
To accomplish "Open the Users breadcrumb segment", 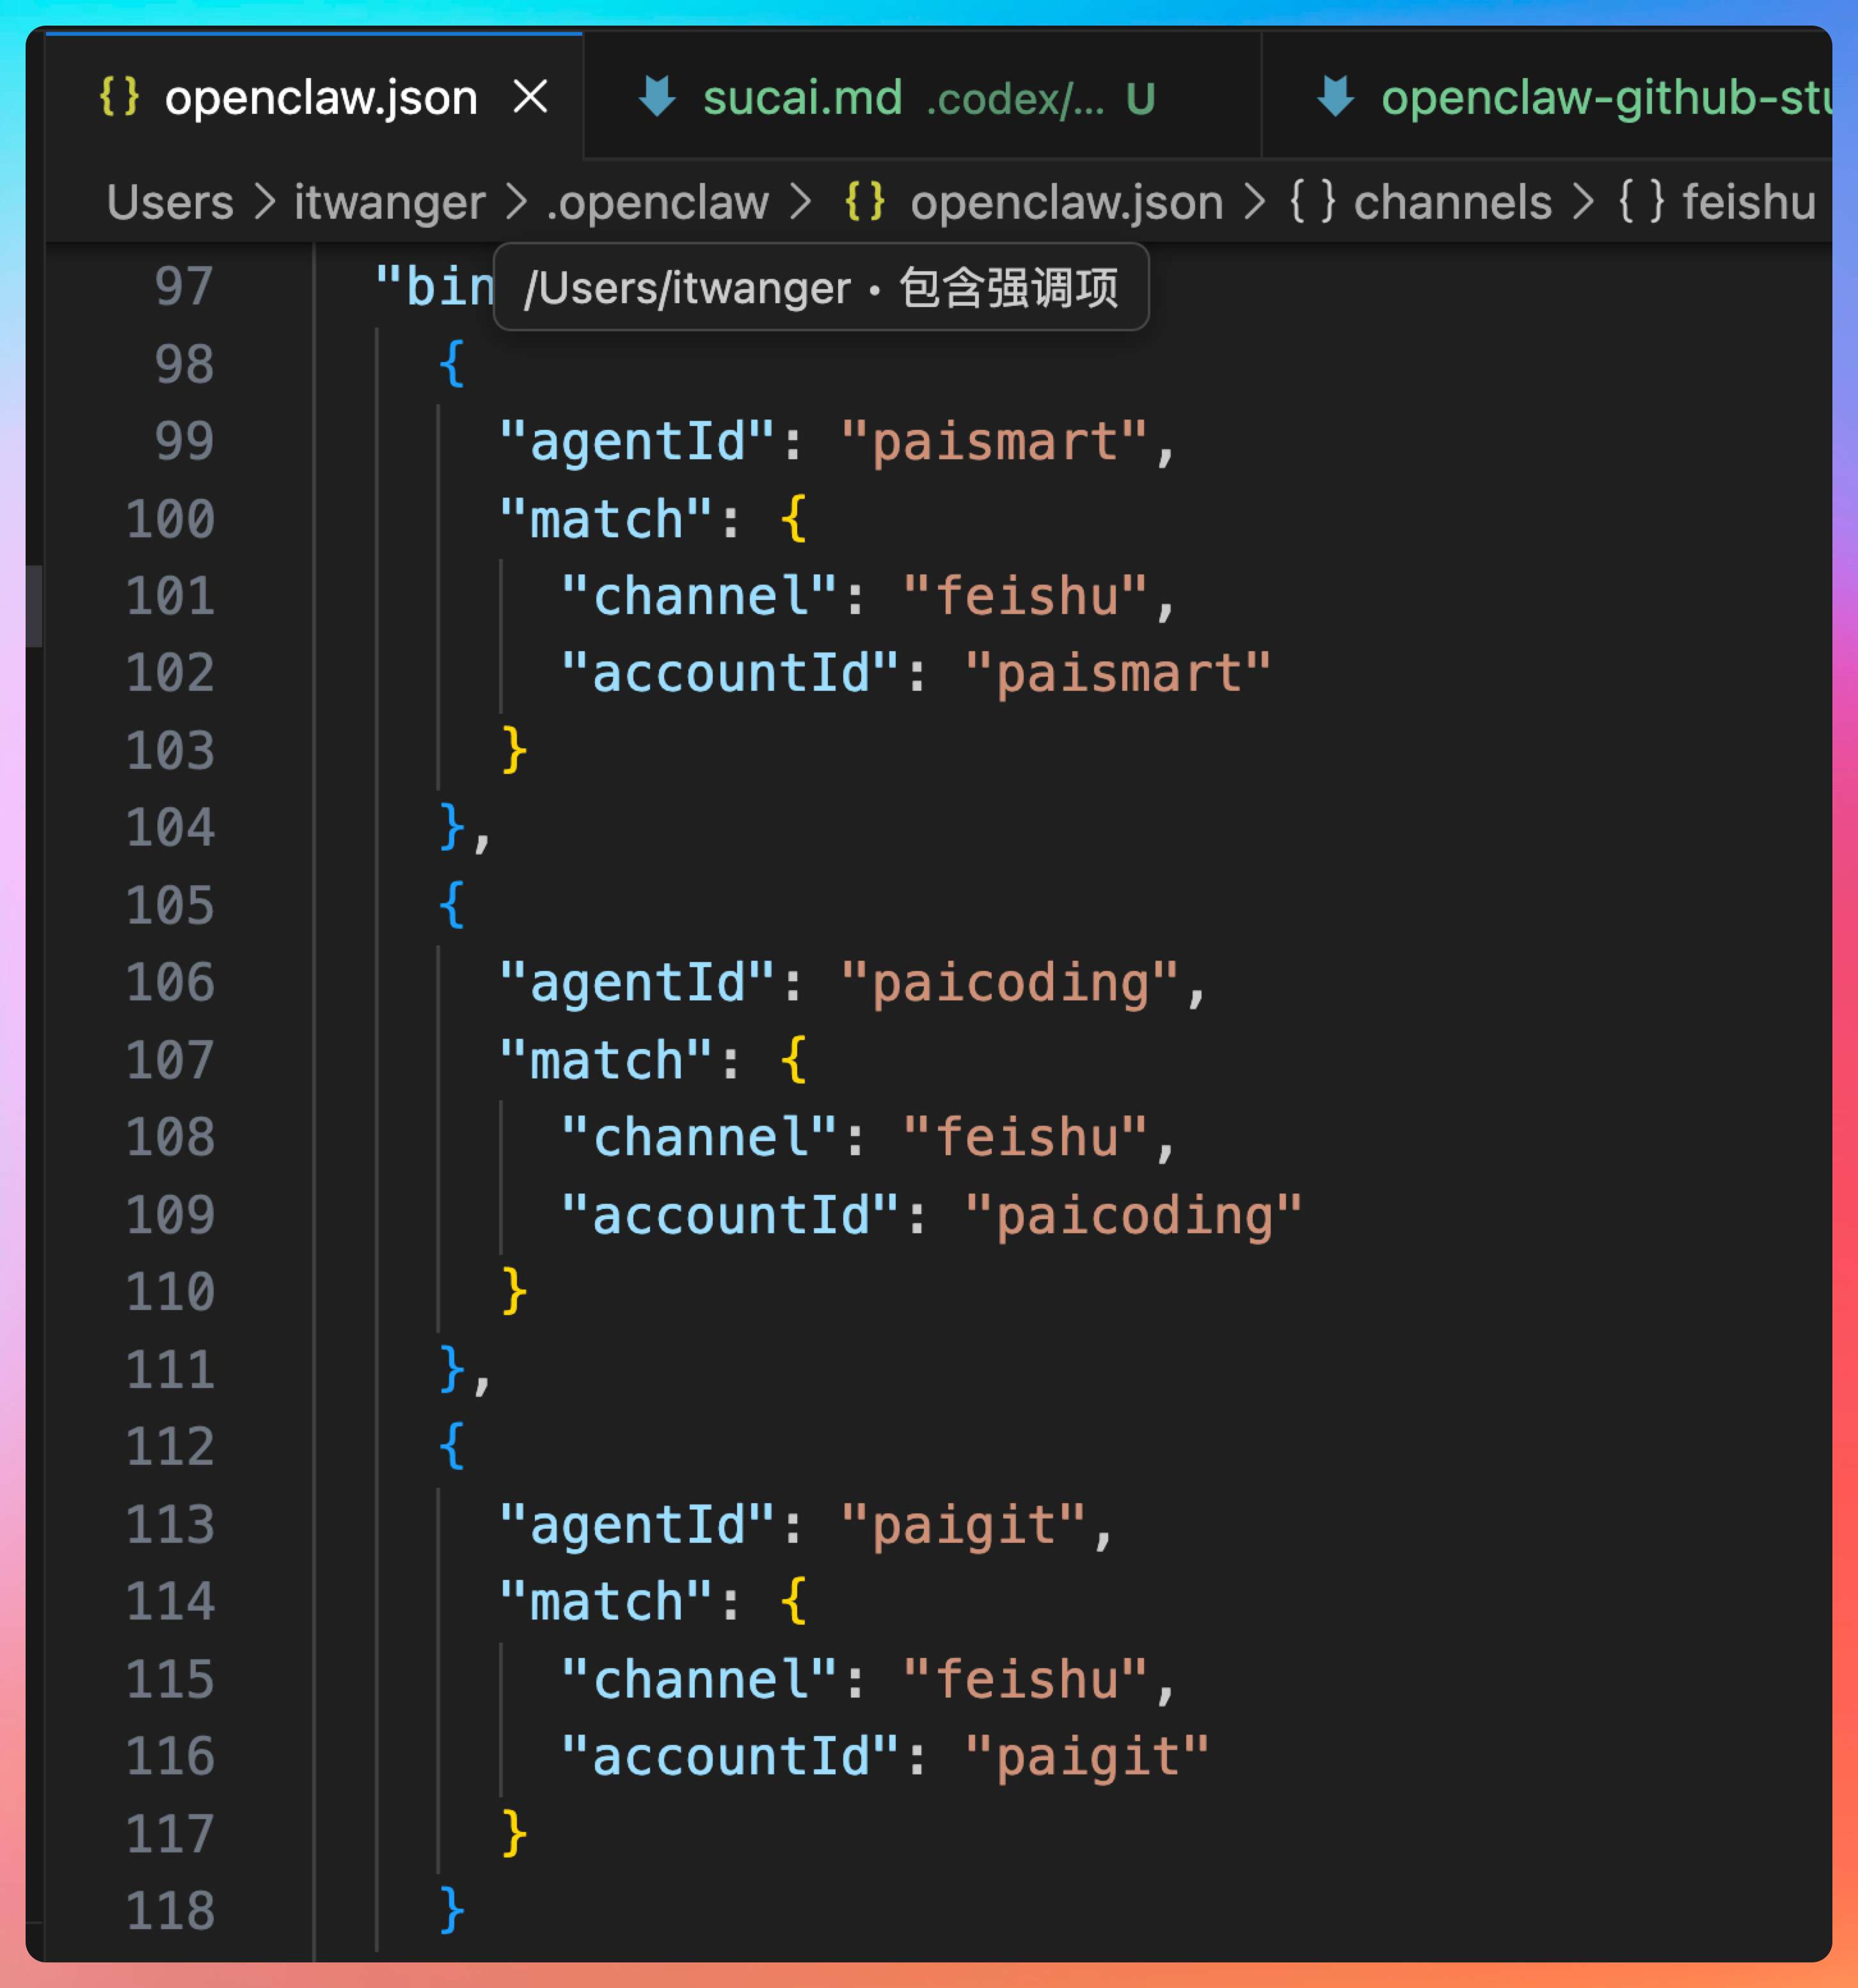I will tap(170, 202).
